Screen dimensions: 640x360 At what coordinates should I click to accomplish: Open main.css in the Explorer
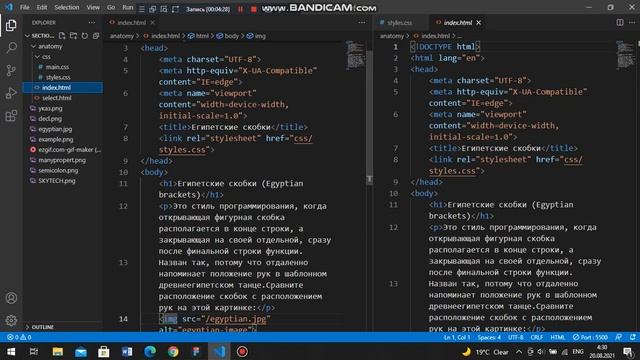click(x=57, y=67)
